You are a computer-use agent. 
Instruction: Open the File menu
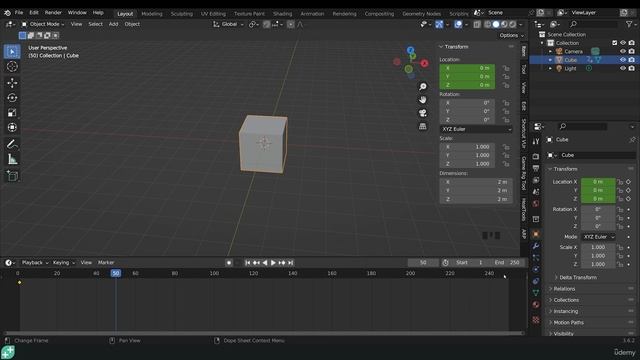pos(19,13)
